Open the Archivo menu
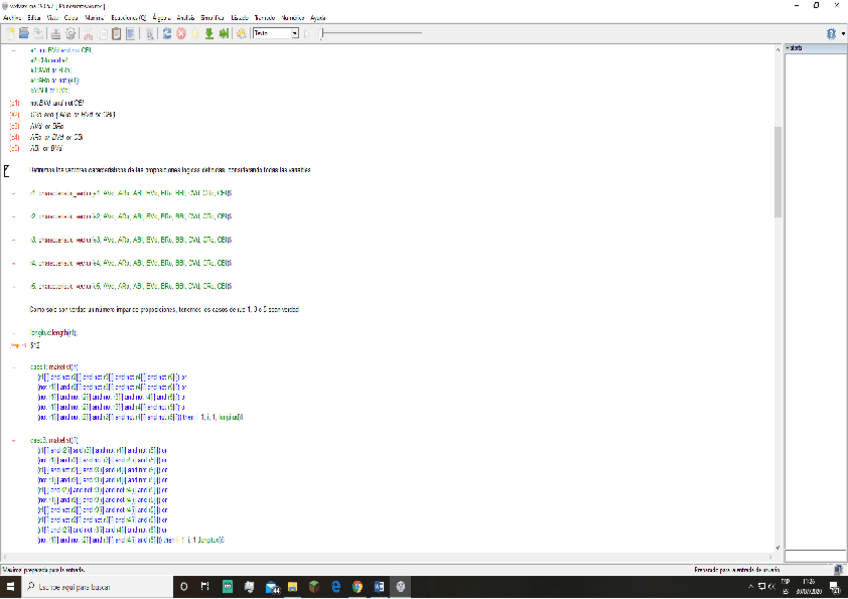 (x=11, y=18)
